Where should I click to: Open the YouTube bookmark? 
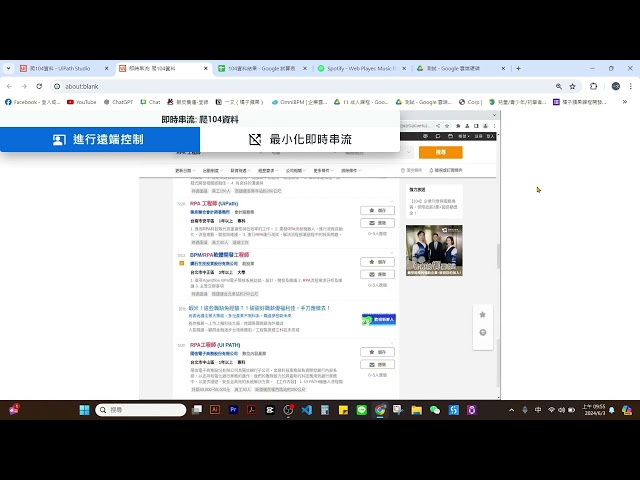(82, 102)
